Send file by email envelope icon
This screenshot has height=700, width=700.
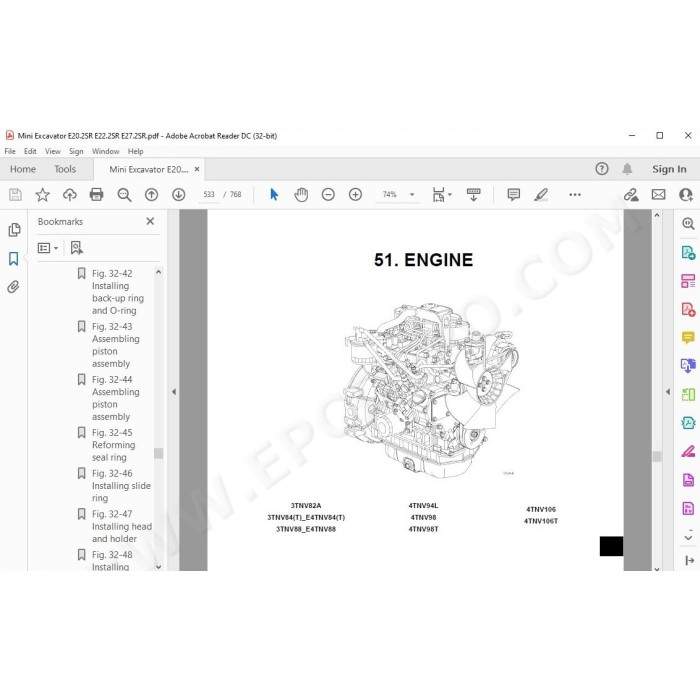tap(658, 195)
